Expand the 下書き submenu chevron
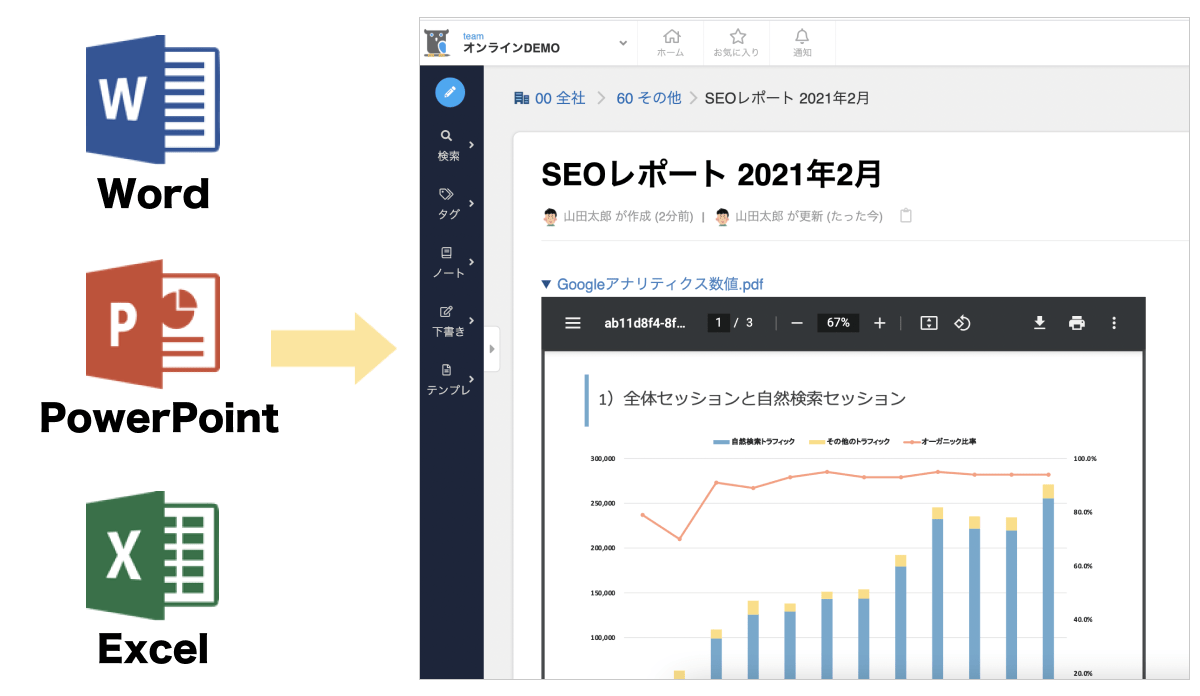This screenshot has height=696, width=1200. pyautogui.click(x=471, y=320)
